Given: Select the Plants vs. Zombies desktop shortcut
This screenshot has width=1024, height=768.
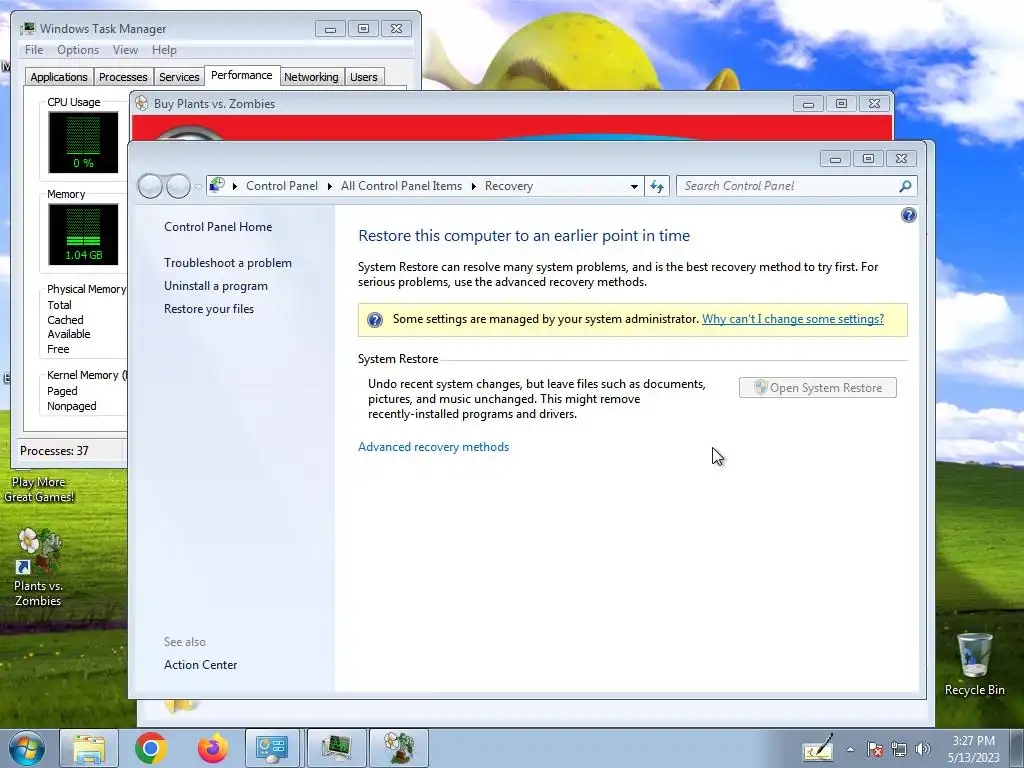Looking at the screenshot, I should [38, 567].
